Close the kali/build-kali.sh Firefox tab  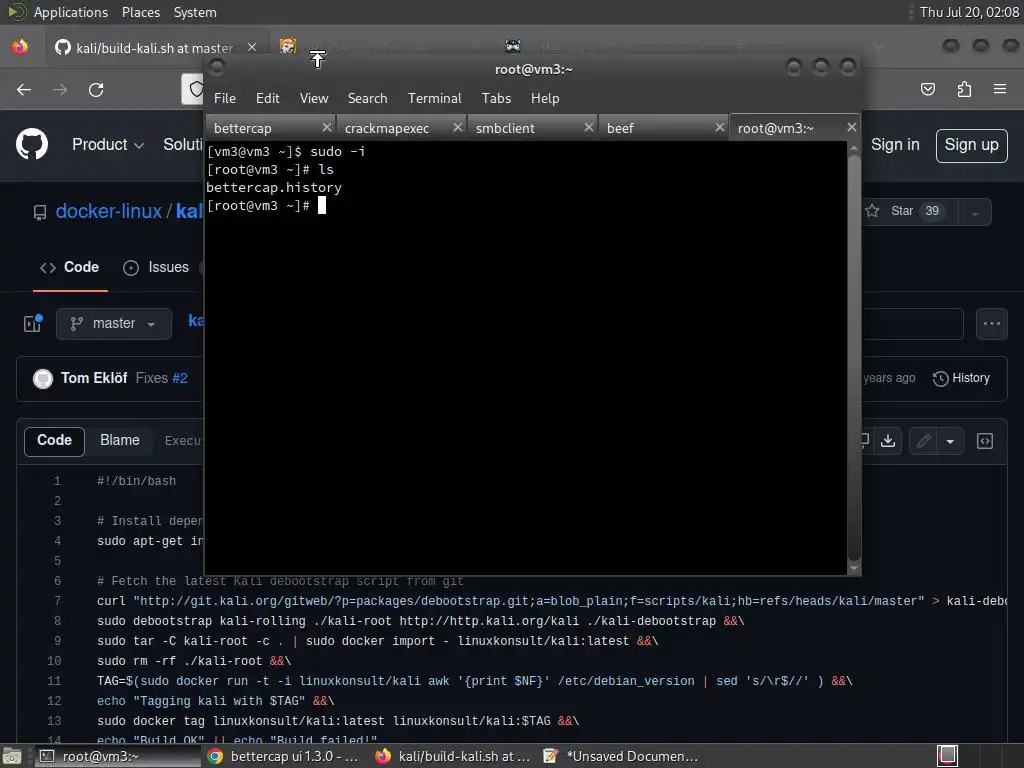point(251,48)
